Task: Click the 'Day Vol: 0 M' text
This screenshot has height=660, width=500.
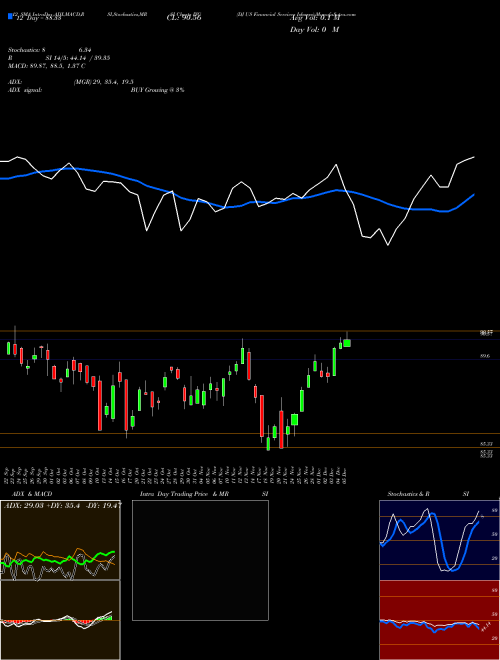Action: click(314, 30)
